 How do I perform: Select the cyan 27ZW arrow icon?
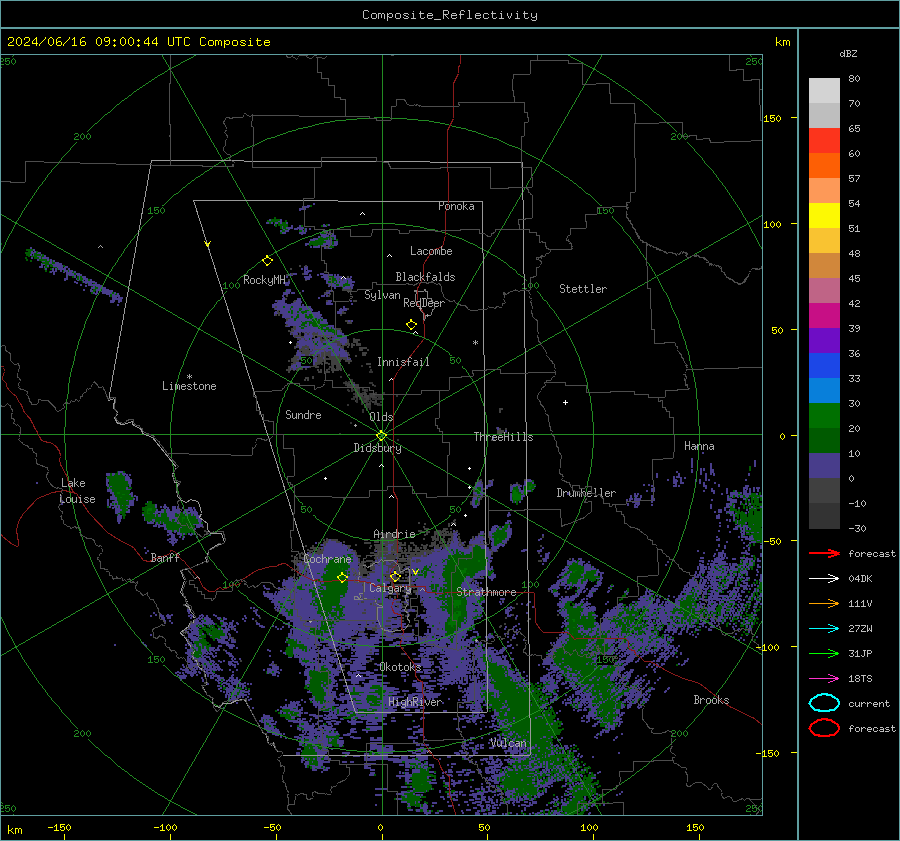point(824,629)
